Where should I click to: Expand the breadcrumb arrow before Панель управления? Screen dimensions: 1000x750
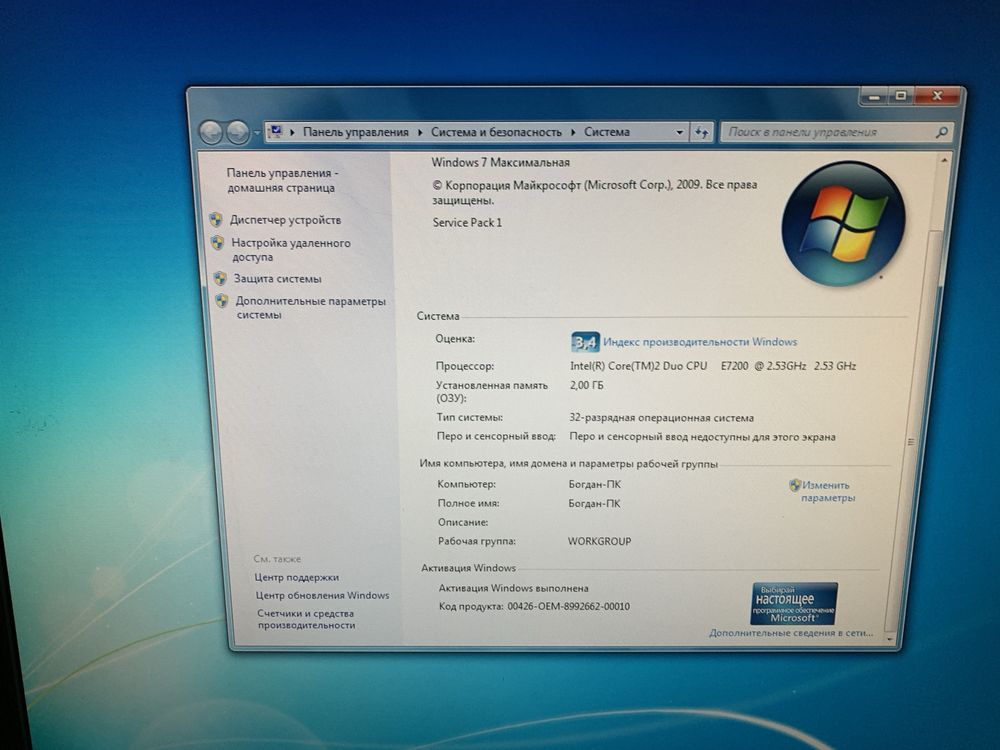pos(292,133)
